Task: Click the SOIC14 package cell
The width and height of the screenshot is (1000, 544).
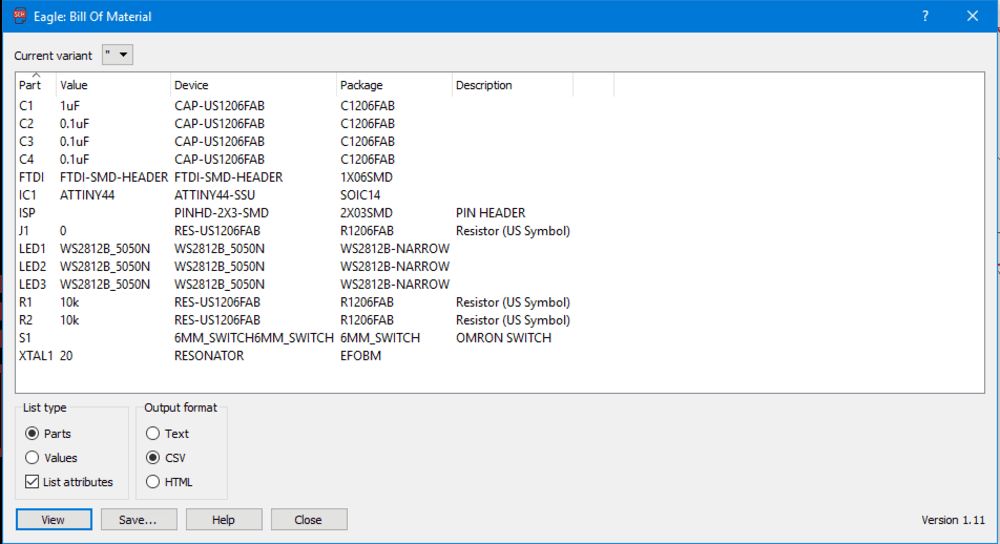Action: tap(360, 195)
